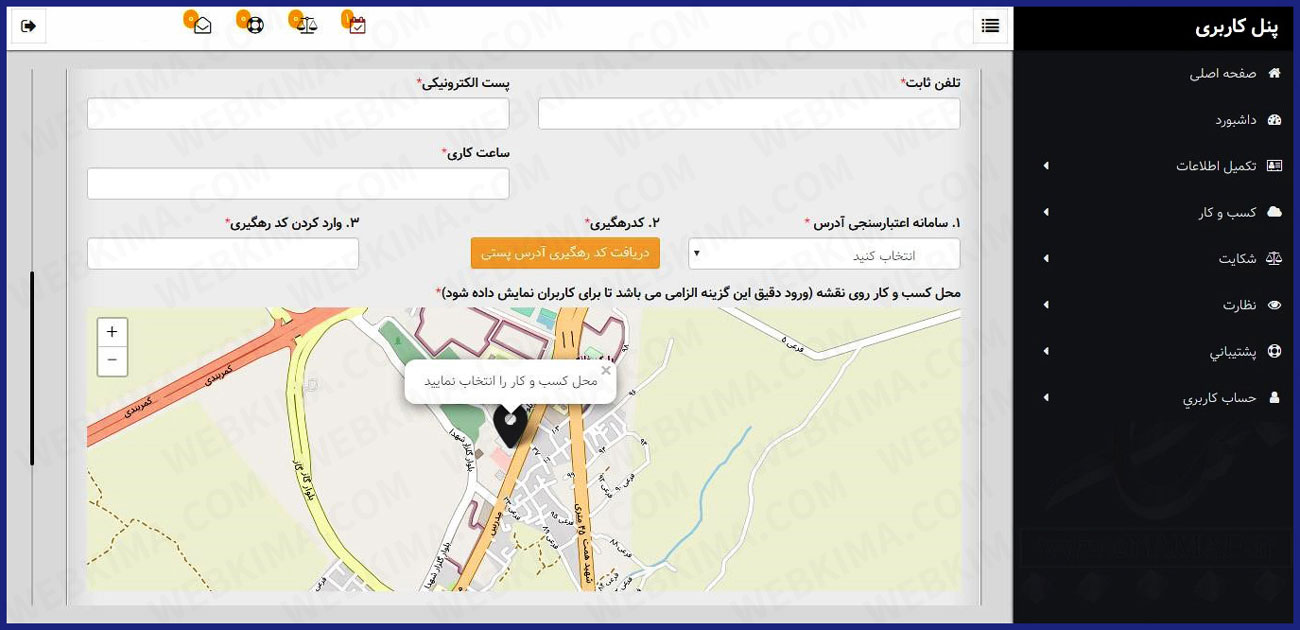Click the orange دریافت کد رهگیری آدرس پستی button
The image size is (1300, 630).
[x=565, y=253]
